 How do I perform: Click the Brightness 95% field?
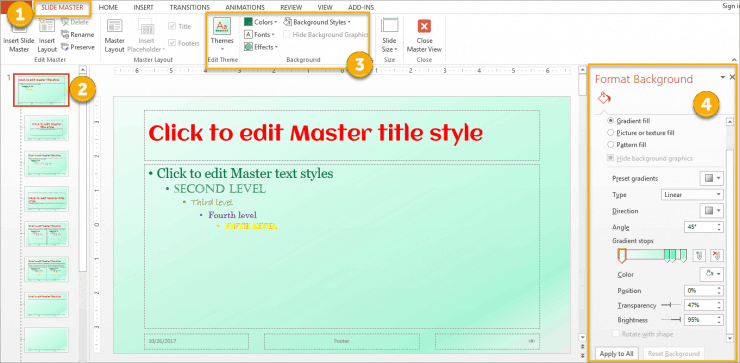click(x=700, y=320)
